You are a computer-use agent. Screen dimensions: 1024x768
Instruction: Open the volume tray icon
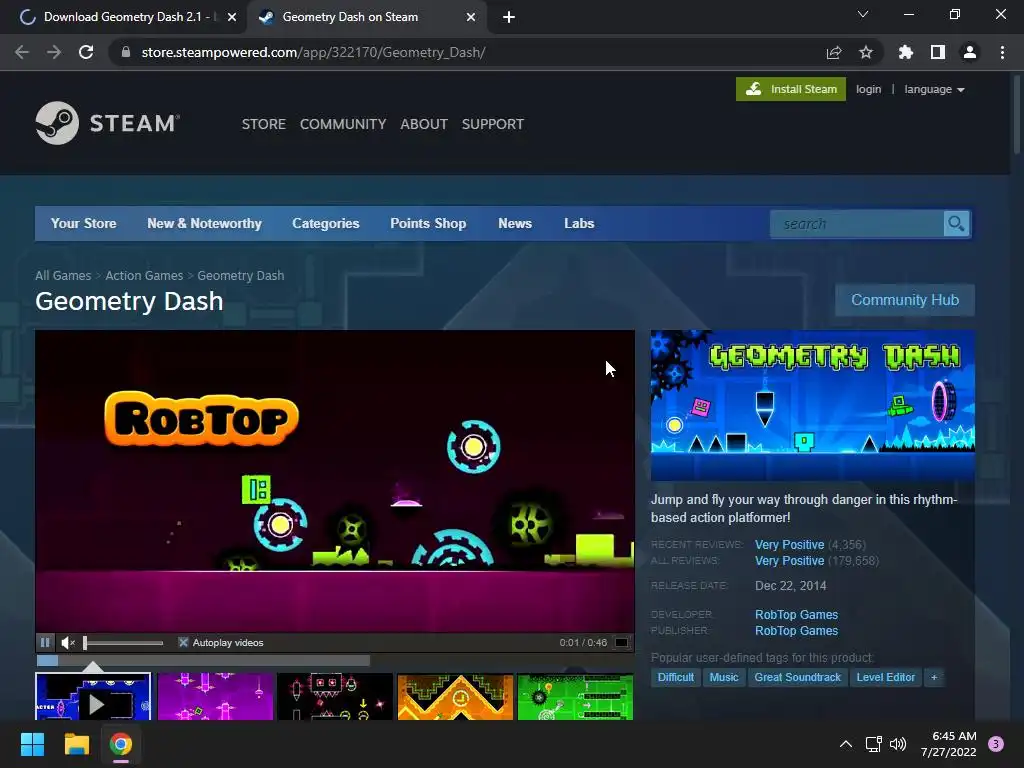pyautogui.click(x=898, y=744)
